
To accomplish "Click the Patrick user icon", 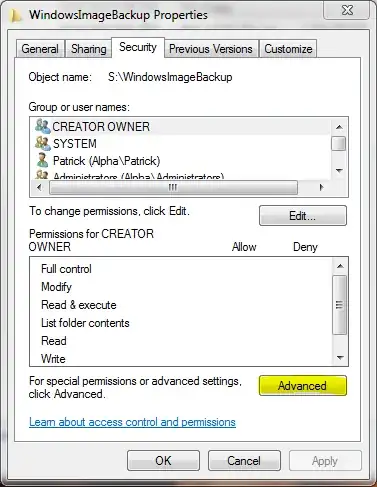I will 42,160.
